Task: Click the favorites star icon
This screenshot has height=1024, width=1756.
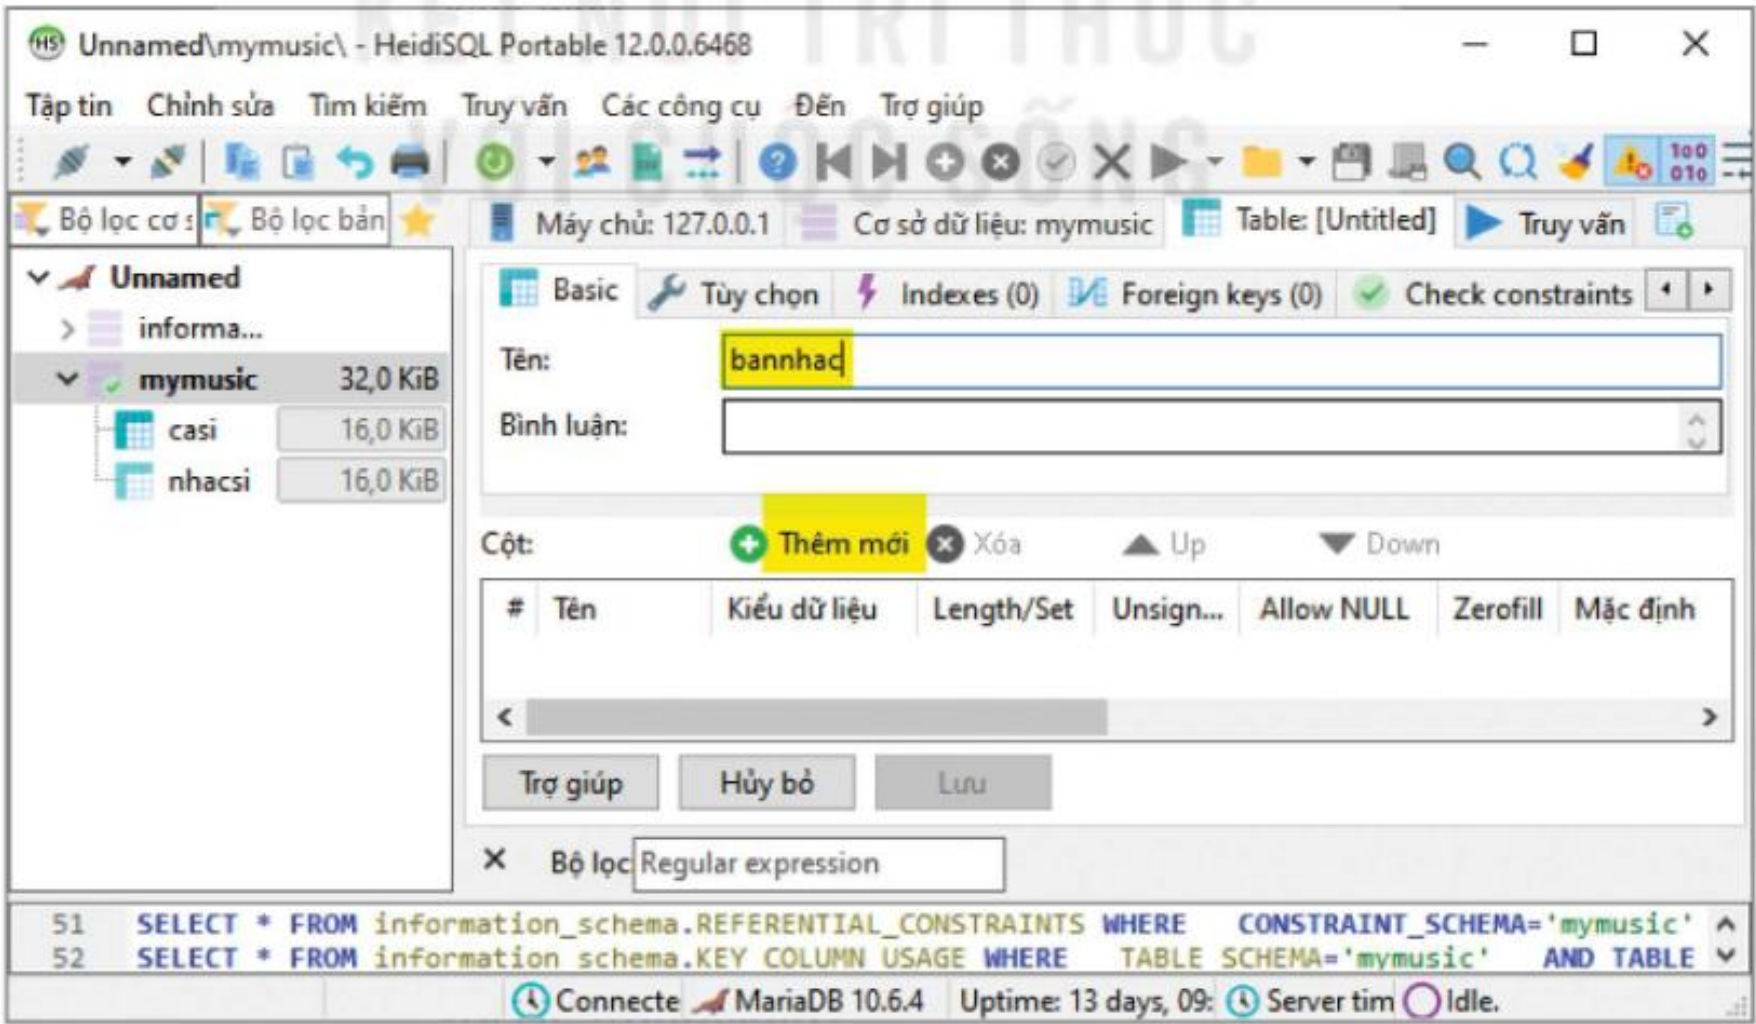Action: coord(417,220)
